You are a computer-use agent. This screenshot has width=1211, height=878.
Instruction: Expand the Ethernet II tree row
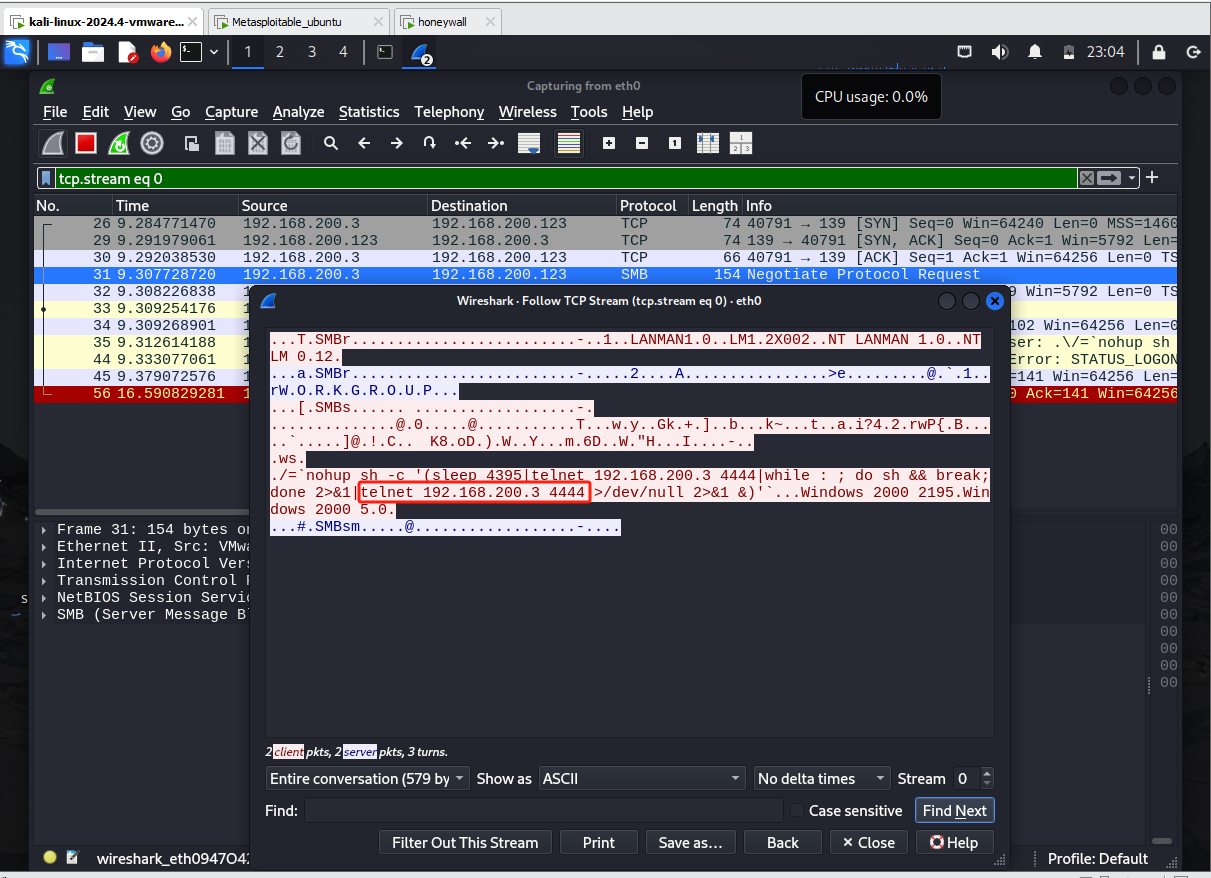coord(44,547)
